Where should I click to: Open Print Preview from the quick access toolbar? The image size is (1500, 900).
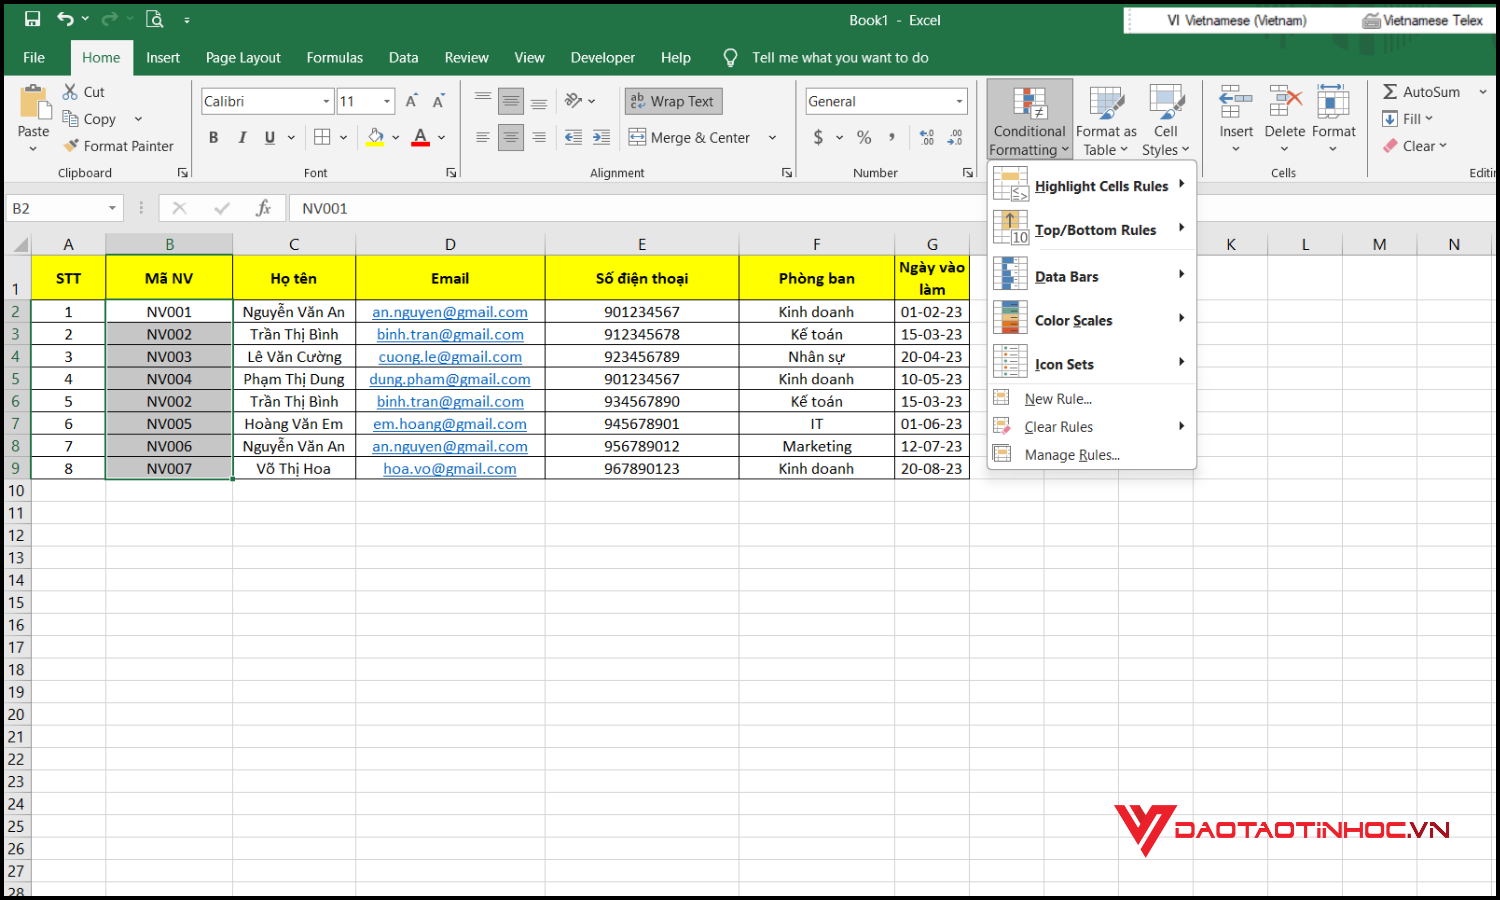(x=154, y=19)
